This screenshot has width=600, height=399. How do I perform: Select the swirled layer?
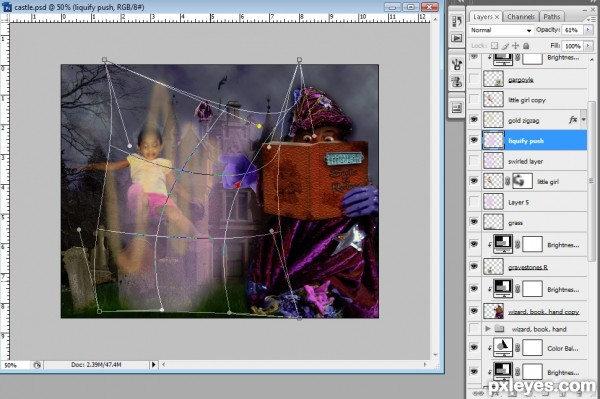[534, 161]
